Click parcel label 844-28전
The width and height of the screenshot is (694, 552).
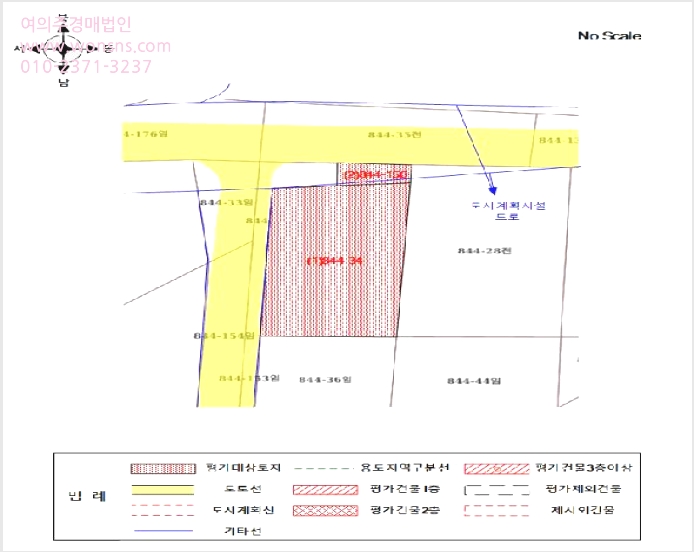coord(485,251)
